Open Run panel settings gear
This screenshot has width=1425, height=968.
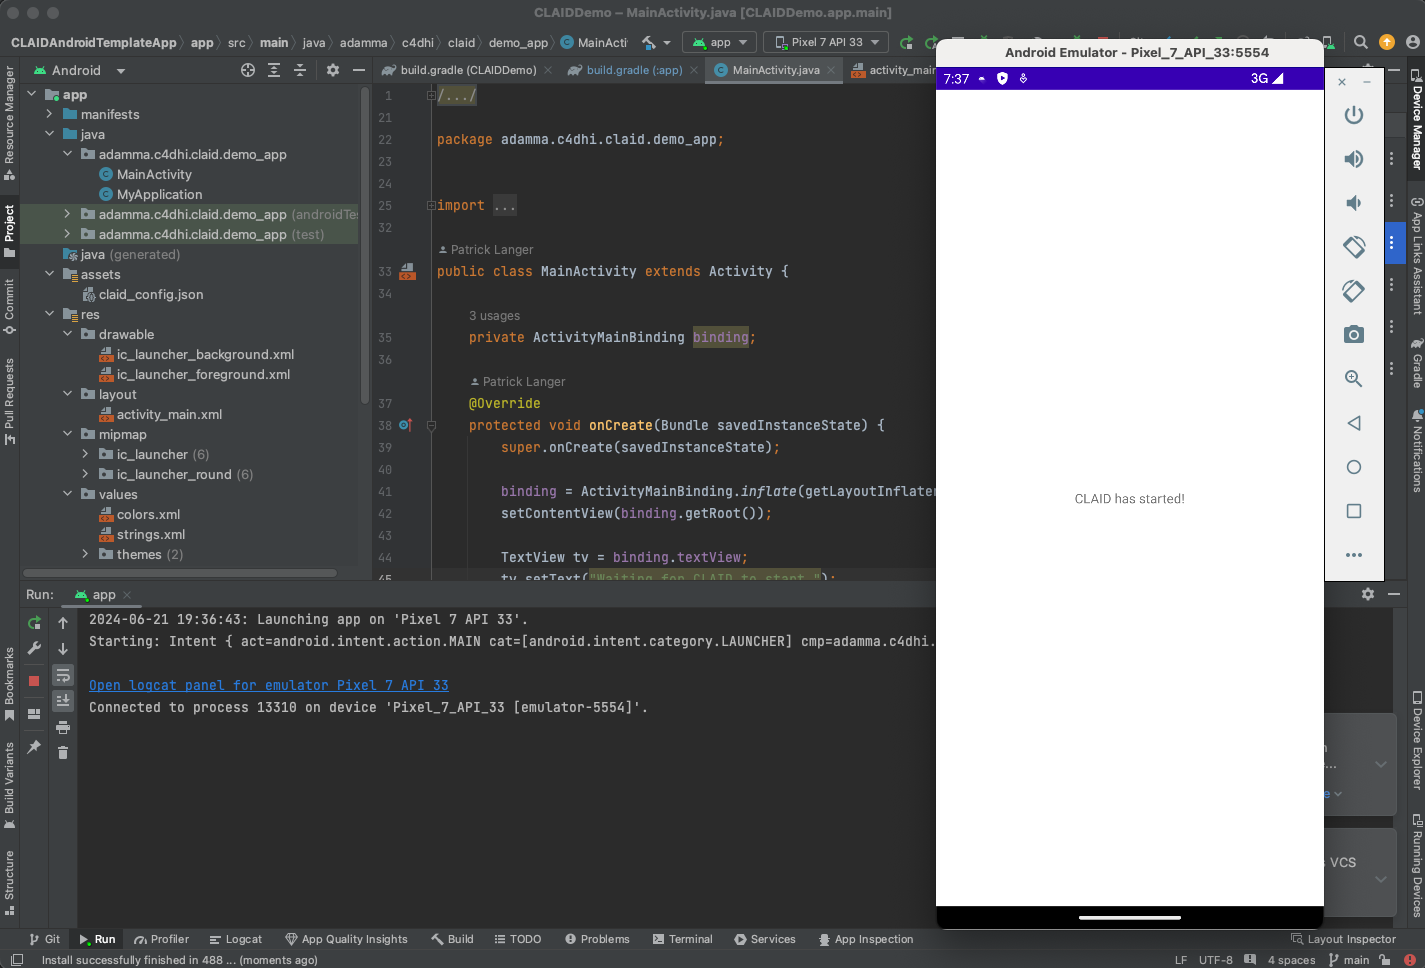1368,594
